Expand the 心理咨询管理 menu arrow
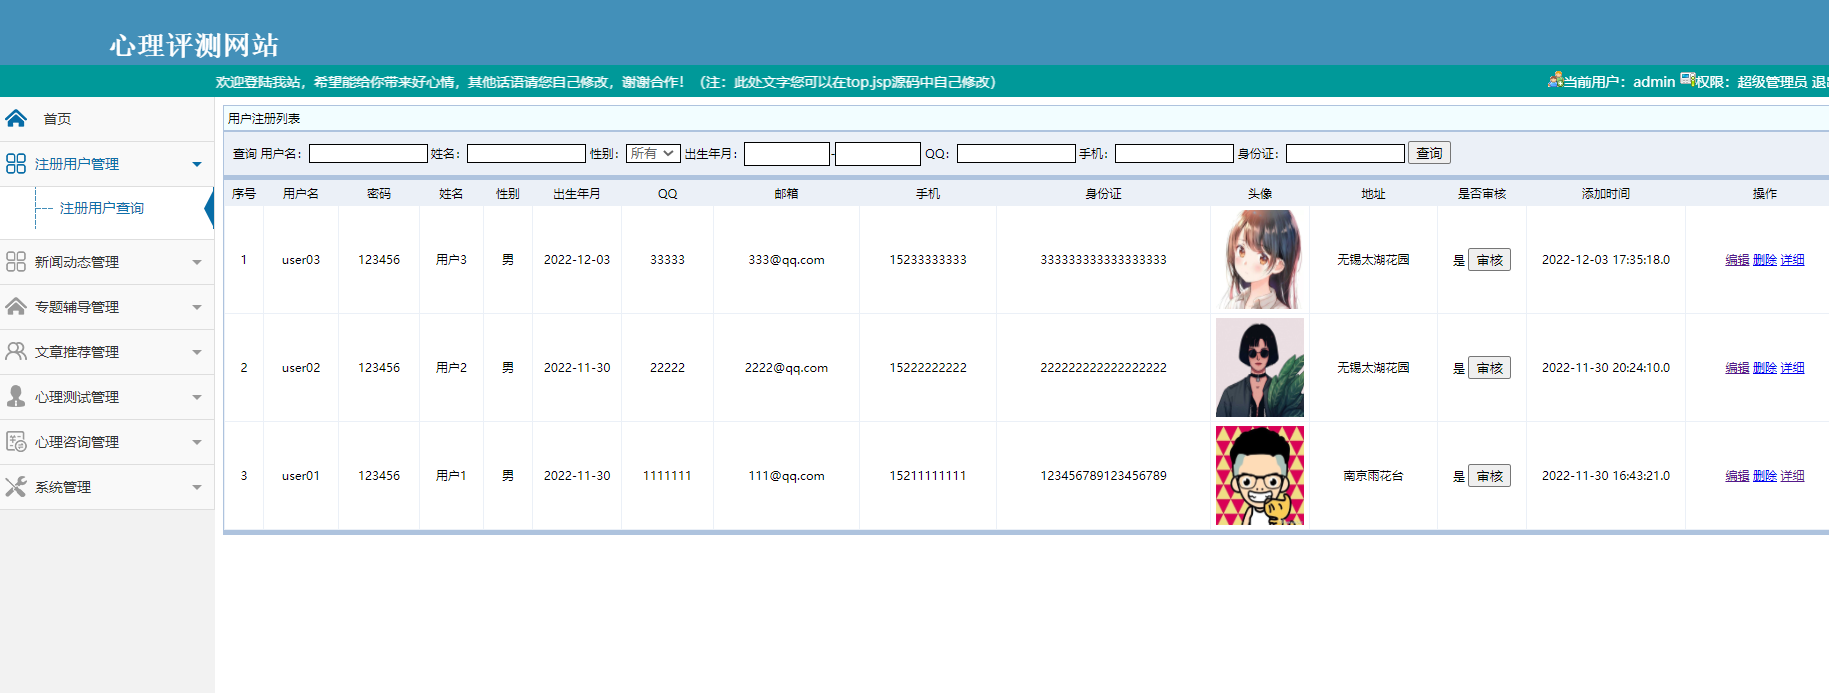This screenshot has height=693, width=1829. [x=197, y=442]
